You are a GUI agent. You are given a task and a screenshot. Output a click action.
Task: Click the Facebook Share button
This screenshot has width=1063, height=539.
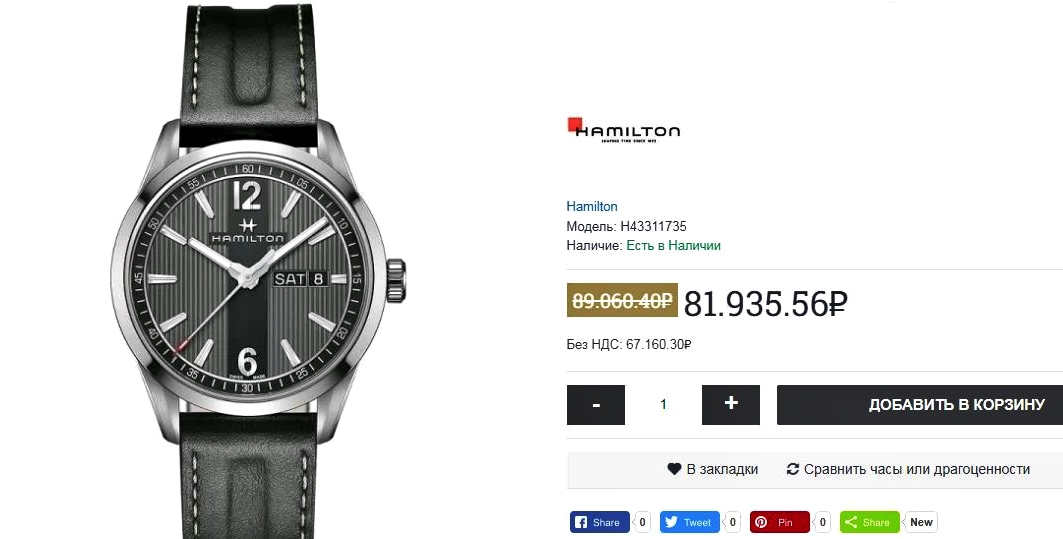[599, 522]
